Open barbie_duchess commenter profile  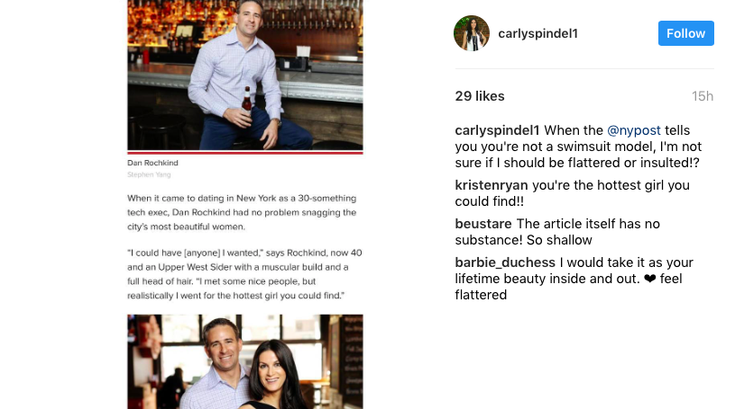coord(505,262)
